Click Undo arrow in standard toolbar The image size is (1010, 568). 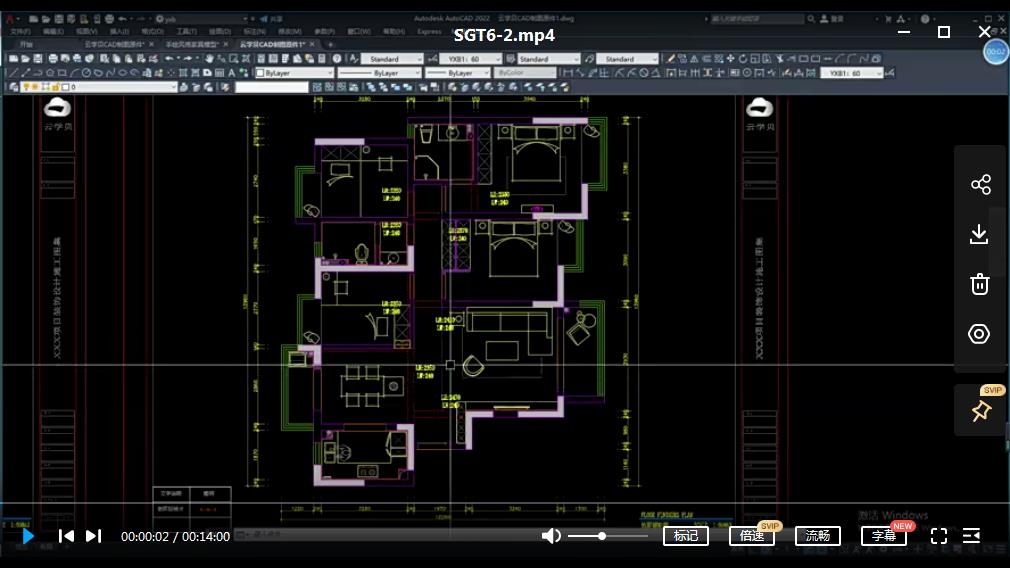pos(169,59)
